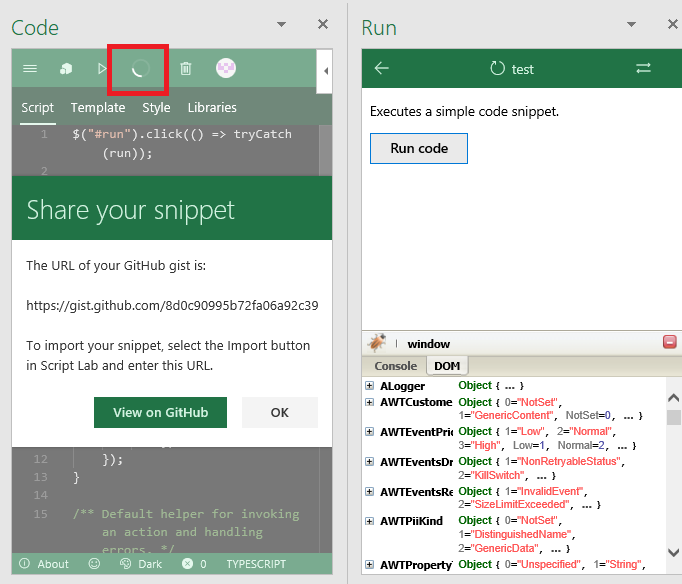Click the ALogger Object value
Image resolution: width=682 pixels, height=584 pixels.
coord(491,385)
